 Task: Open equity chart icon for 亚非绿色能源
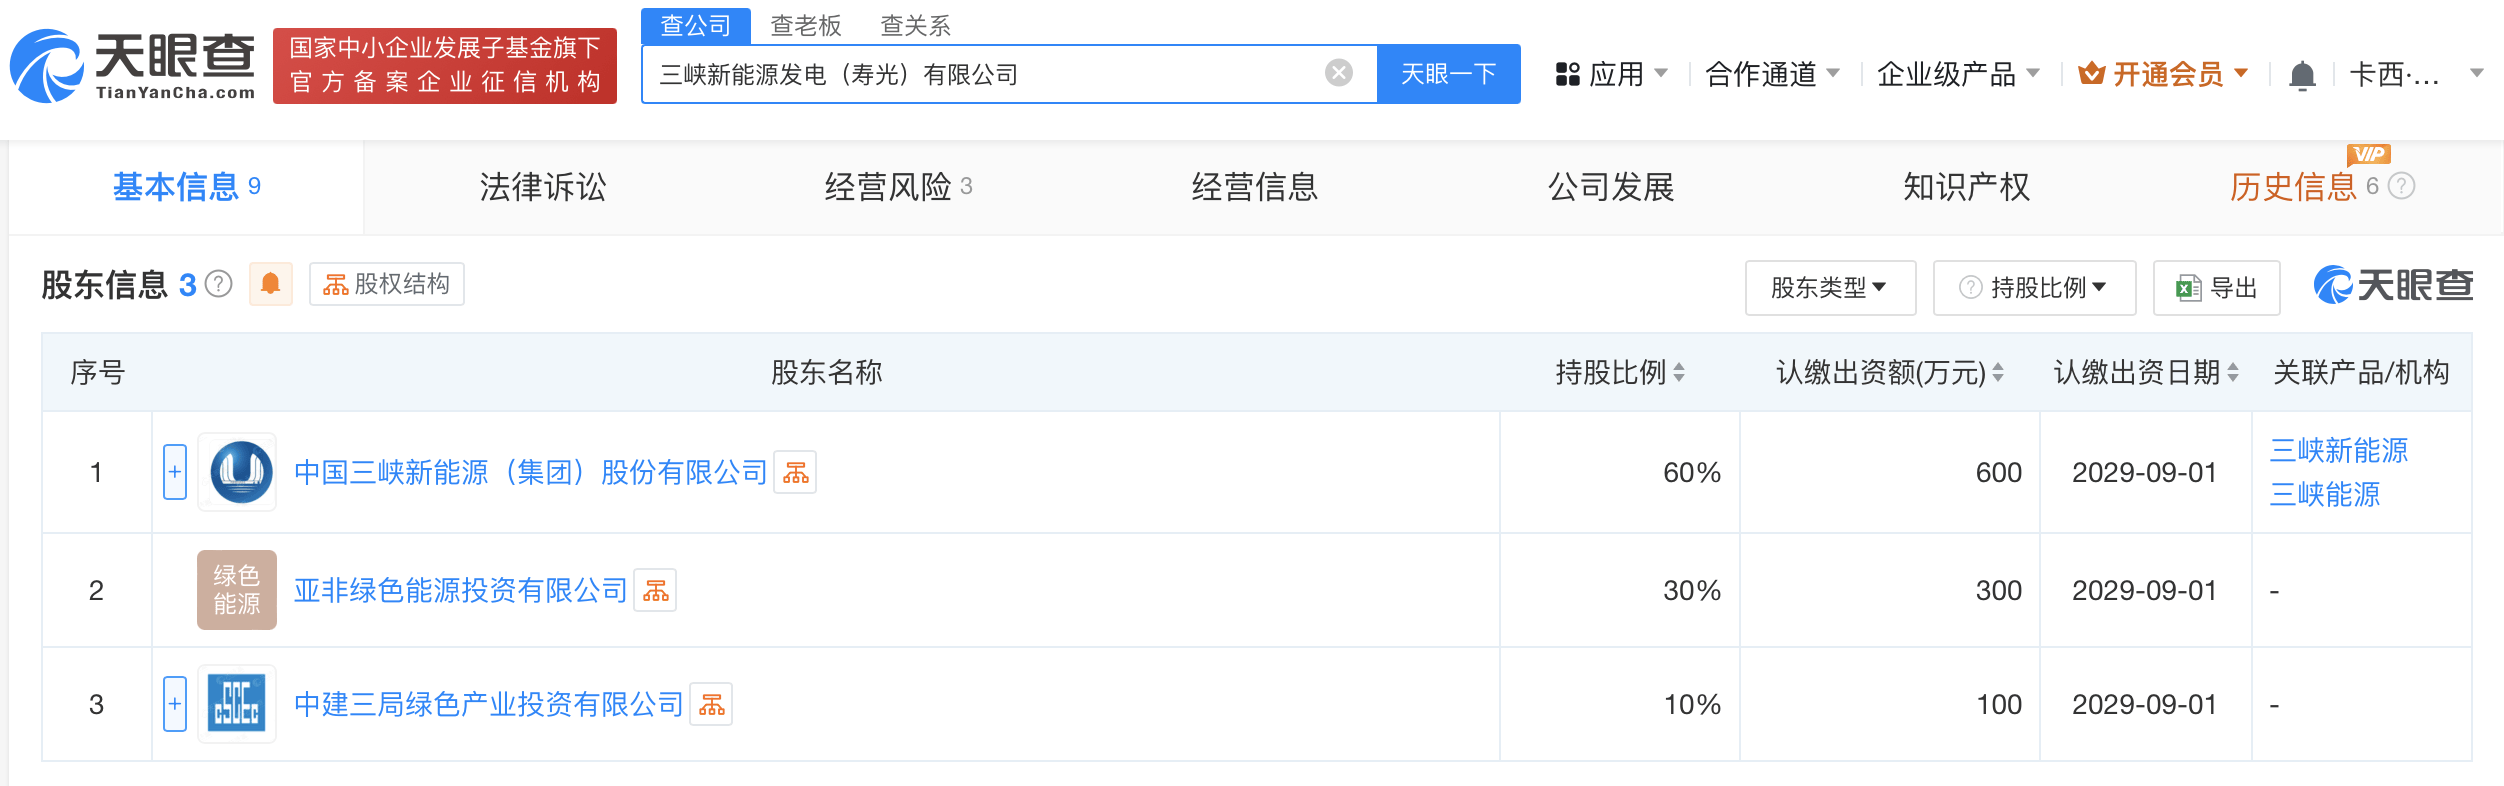pyautogui.click(x=656, y=591)
